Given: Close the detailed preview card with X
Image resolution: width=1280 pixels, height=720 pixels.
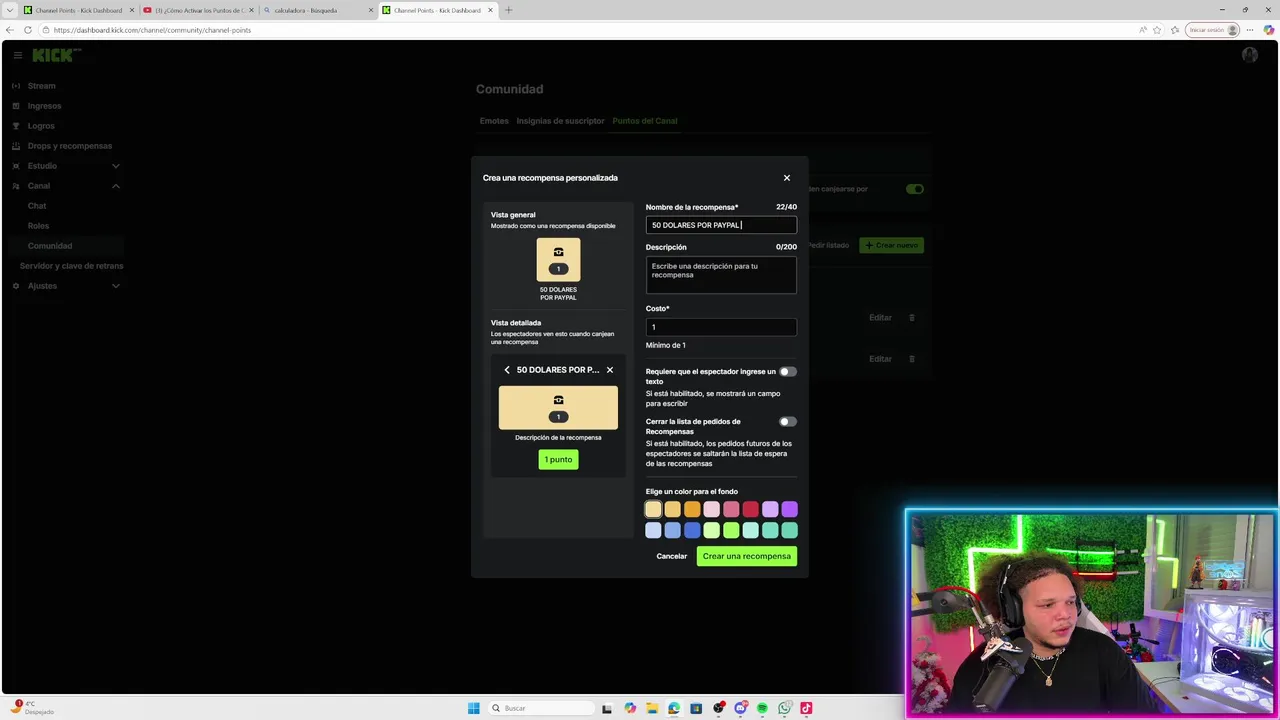Looking at the screenshot, I should (610, 370).
